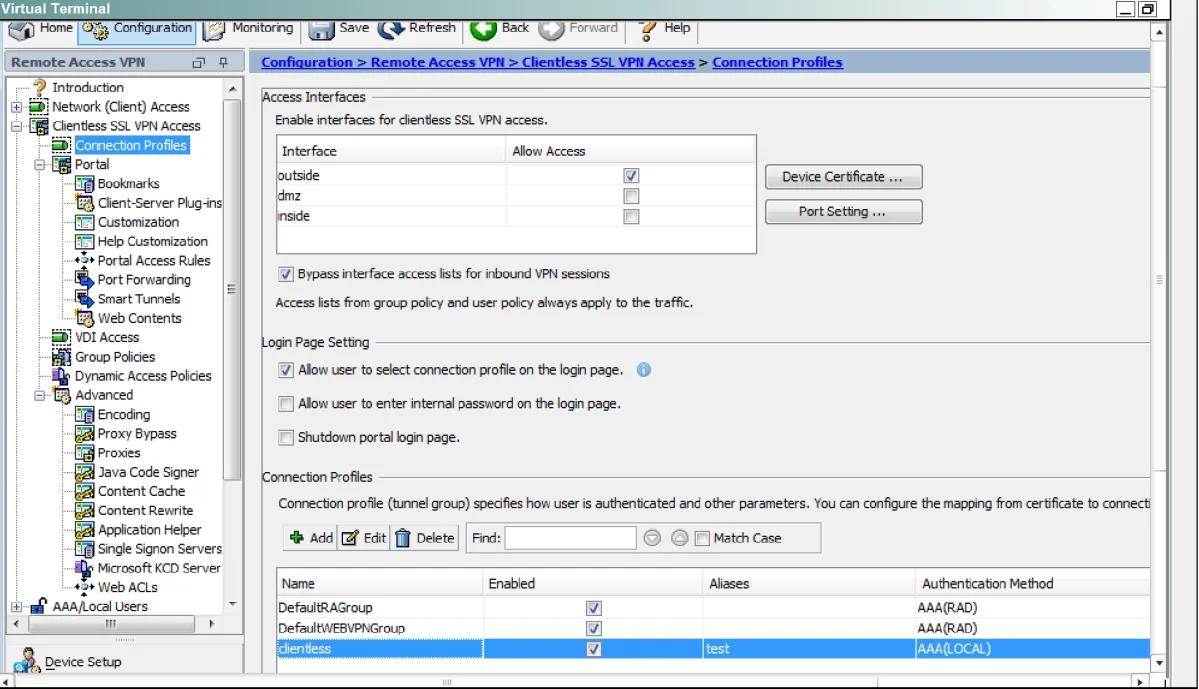The width and height of the screenshot is (1199, 689).
Task: Click the Java Code Signer icon
Action: click(x=84, y=472)
